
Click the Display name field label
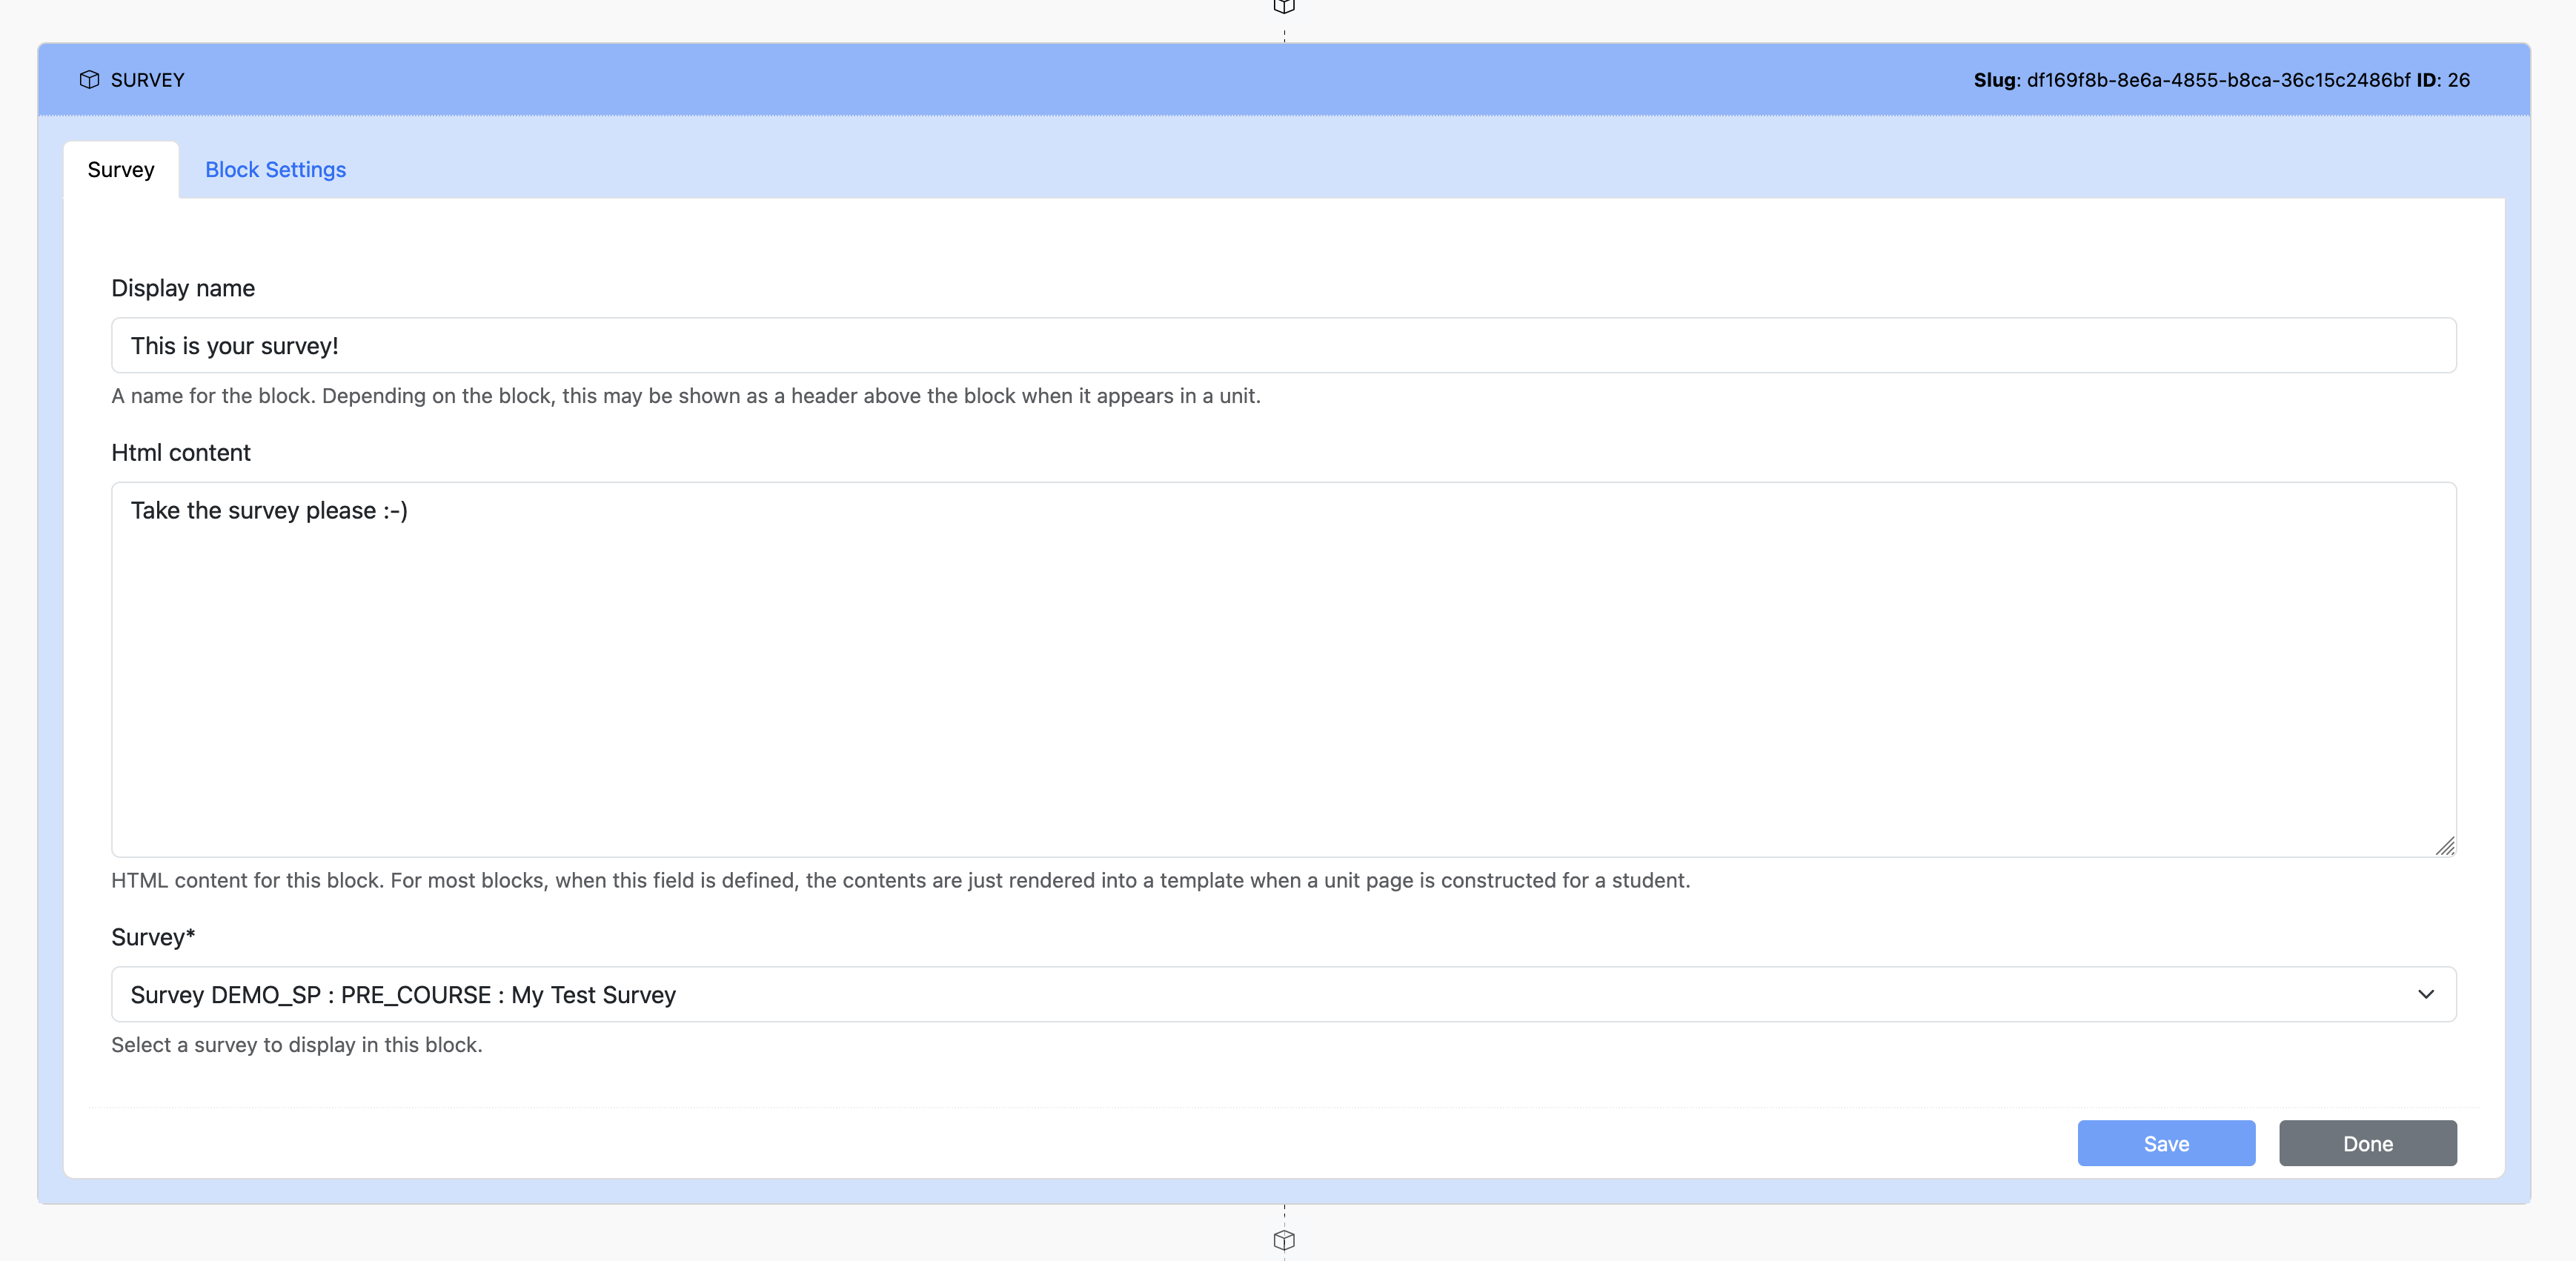pos(183,288)
